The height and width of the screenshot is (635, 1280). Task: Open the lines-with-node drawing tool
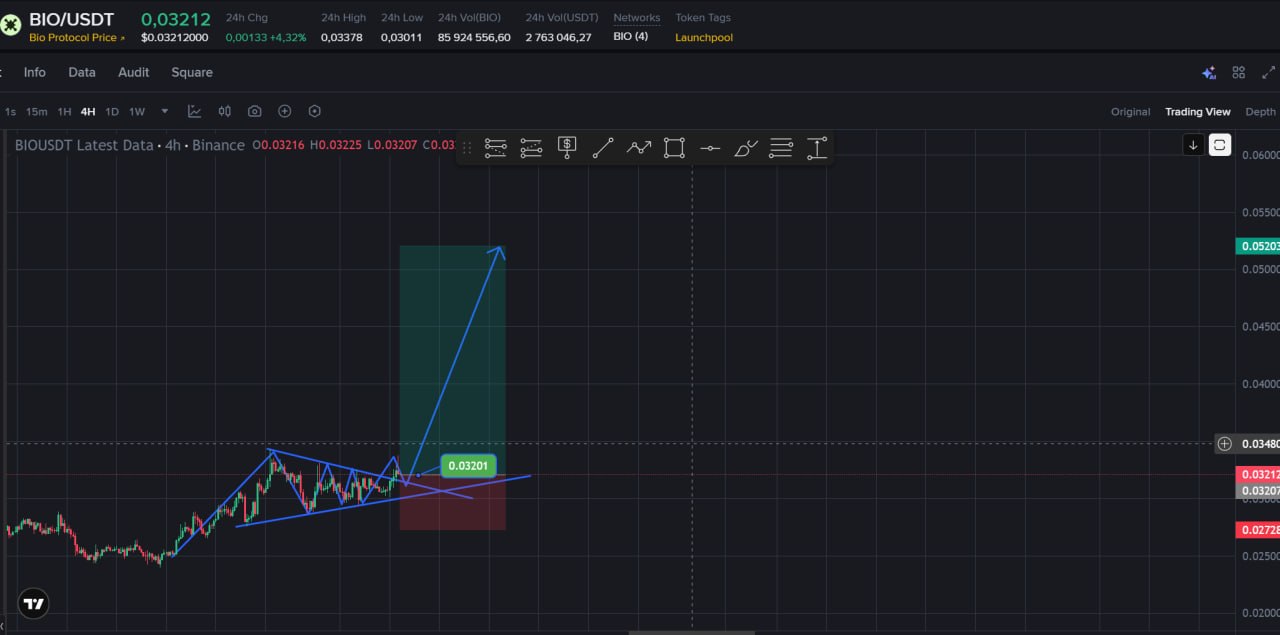pos(781,148)
